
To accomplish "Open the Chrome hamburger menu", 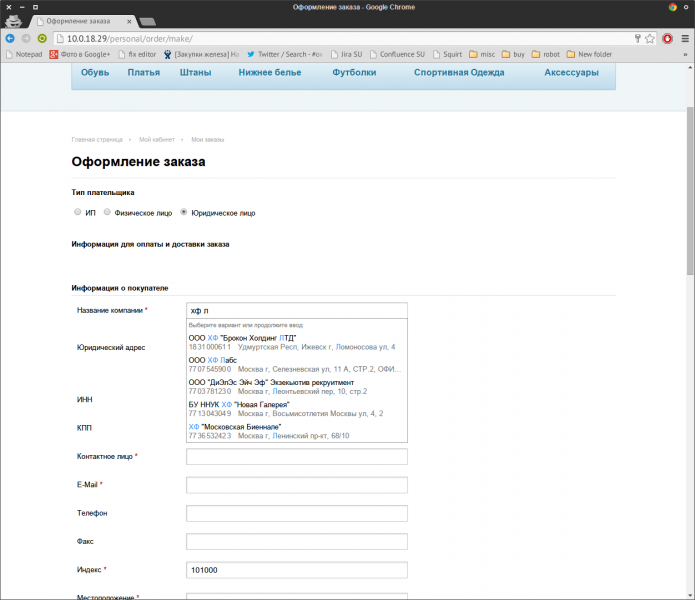I will pos(683,38).
